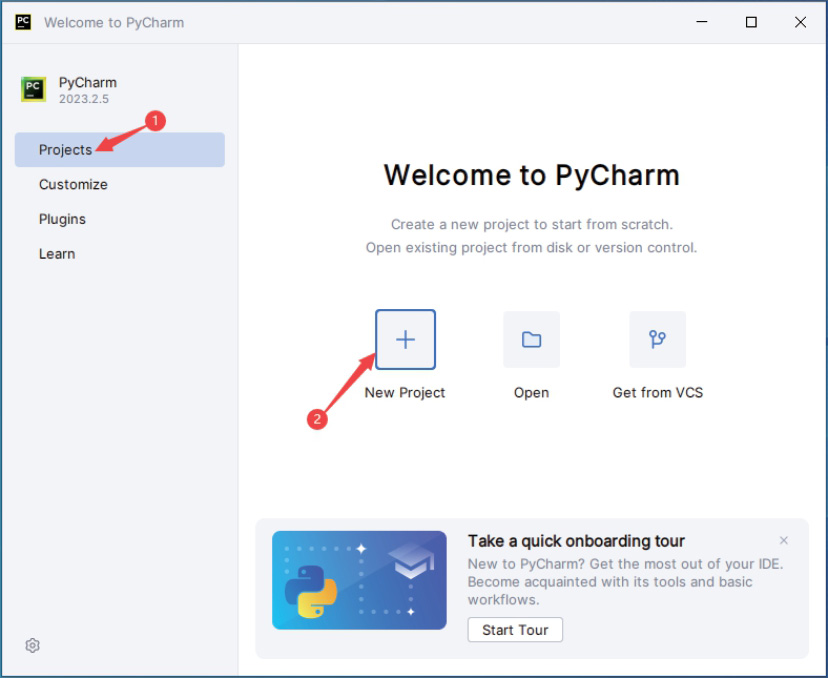Open the Plugins tab
The height and width of the screenshot is (678, 828).
click(120, 219)
